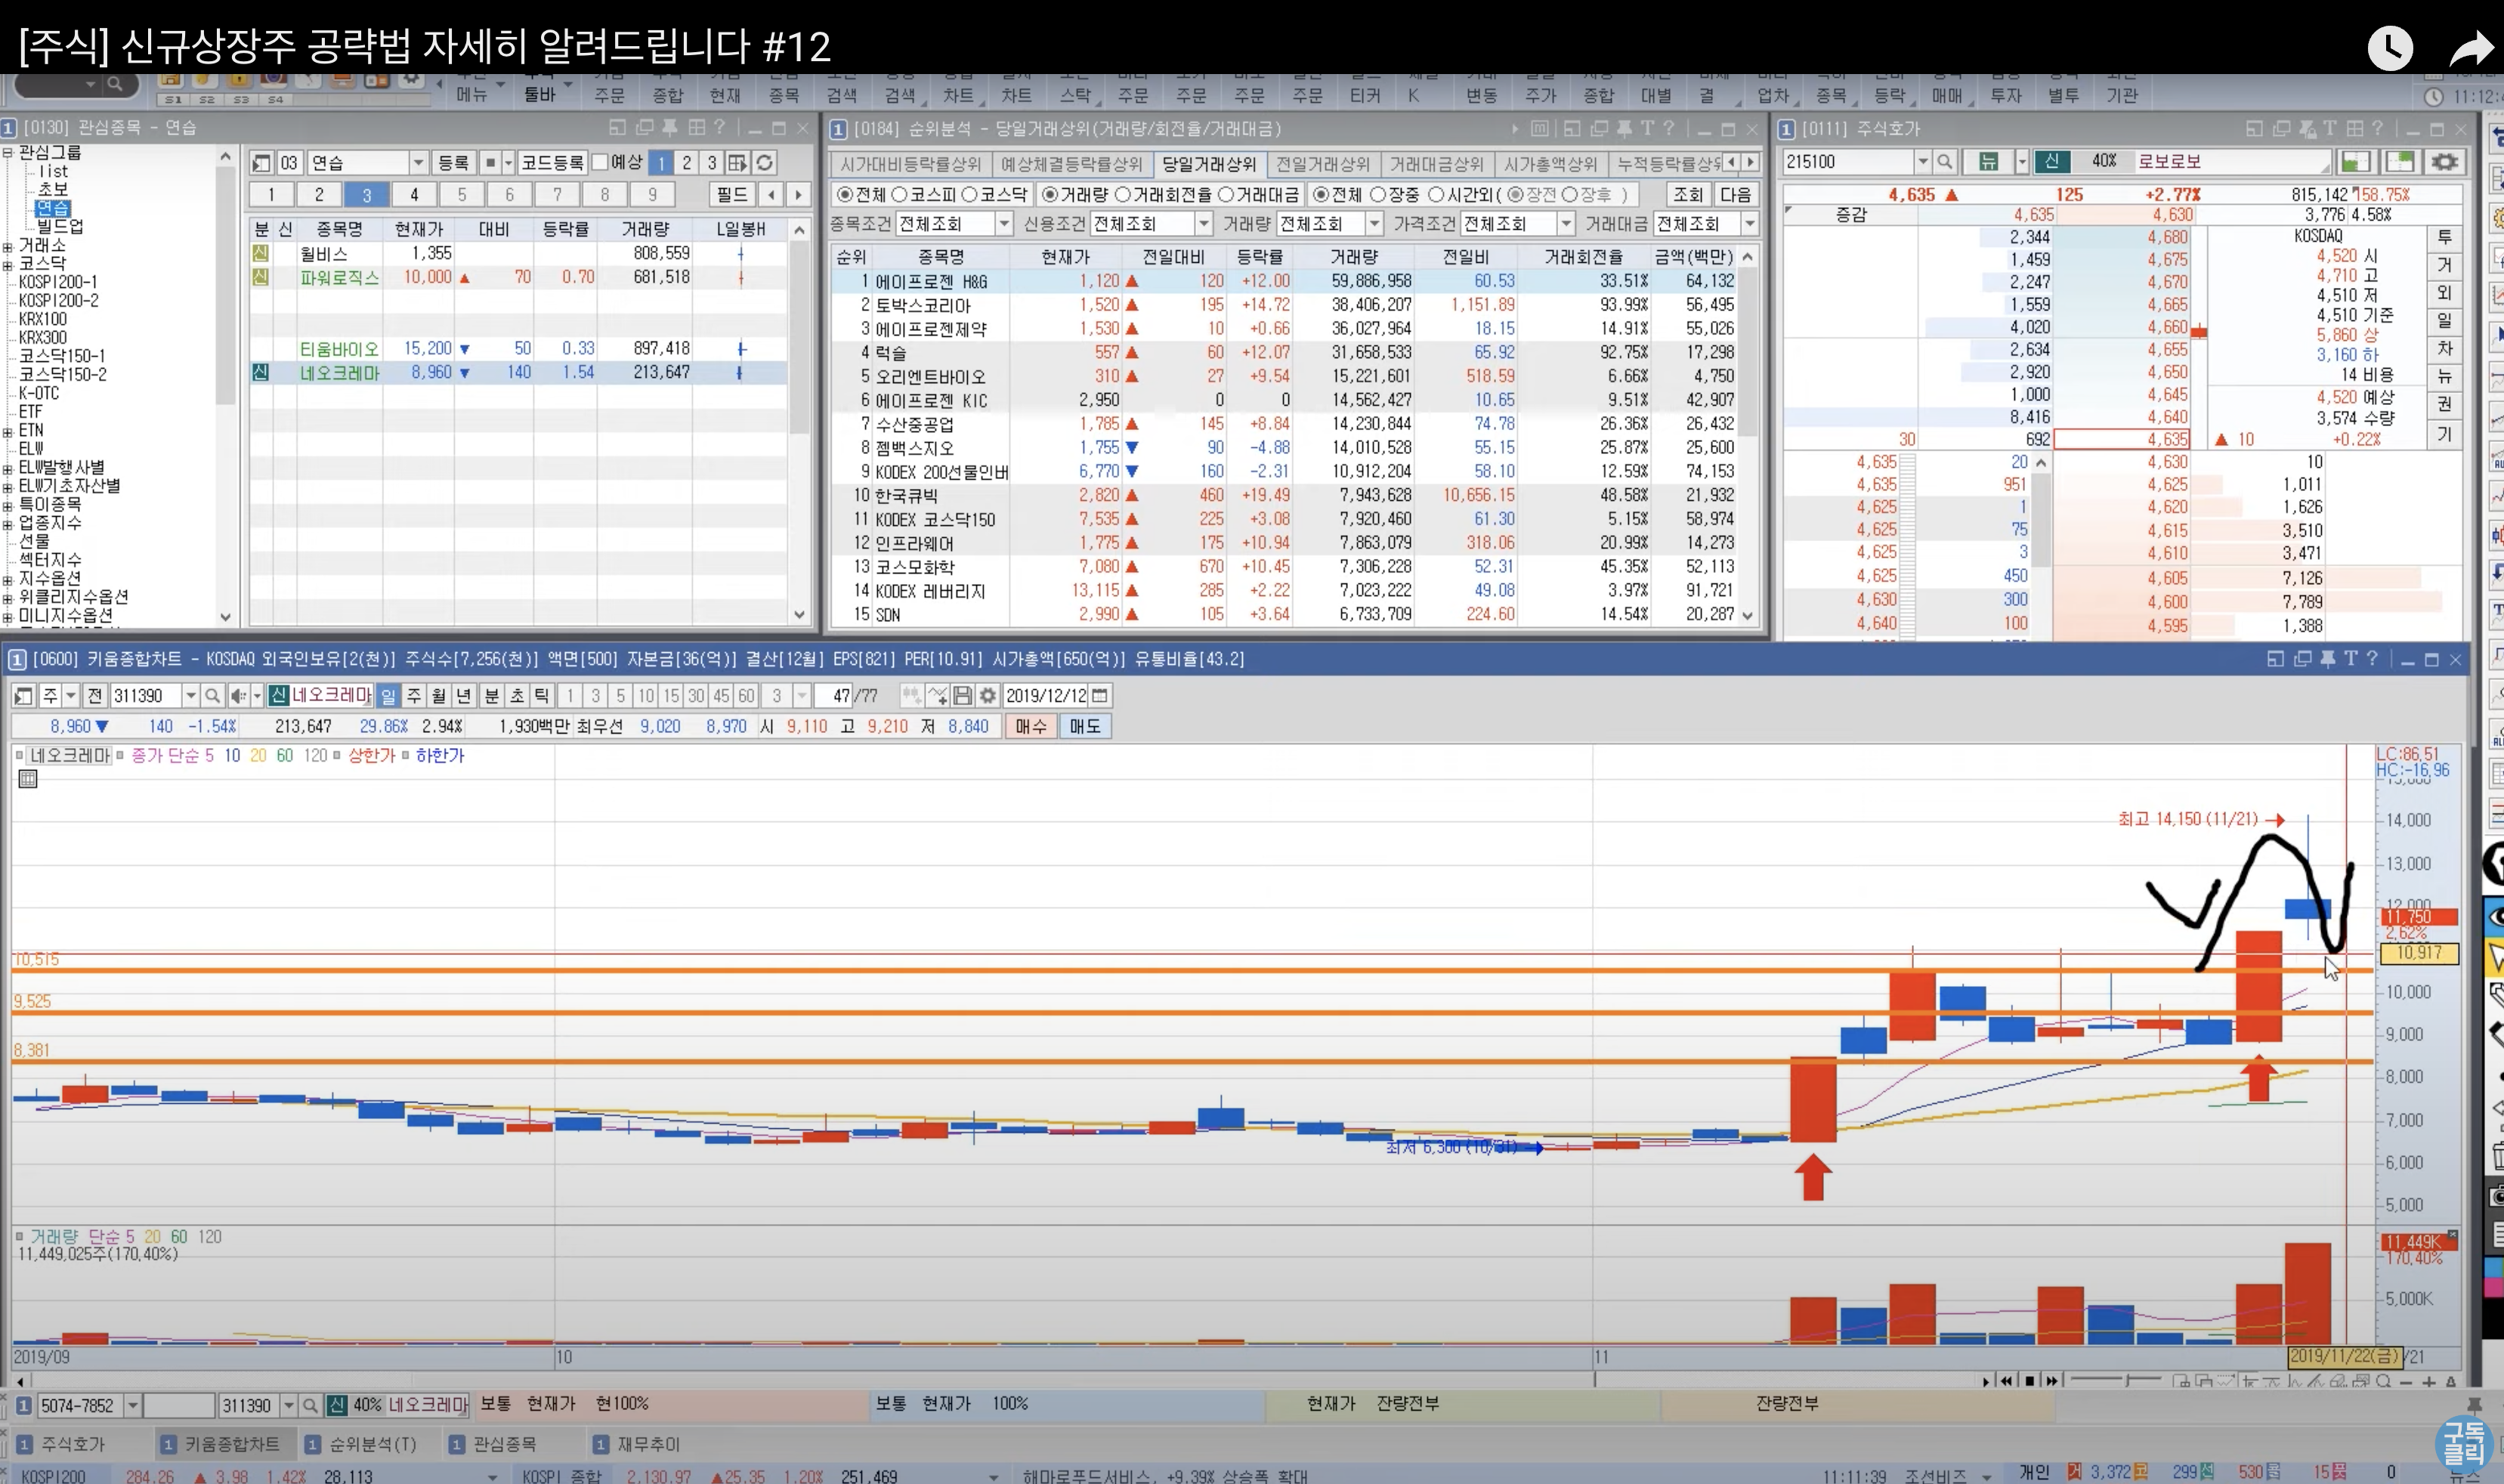Open chart settings gear icon

988,696
